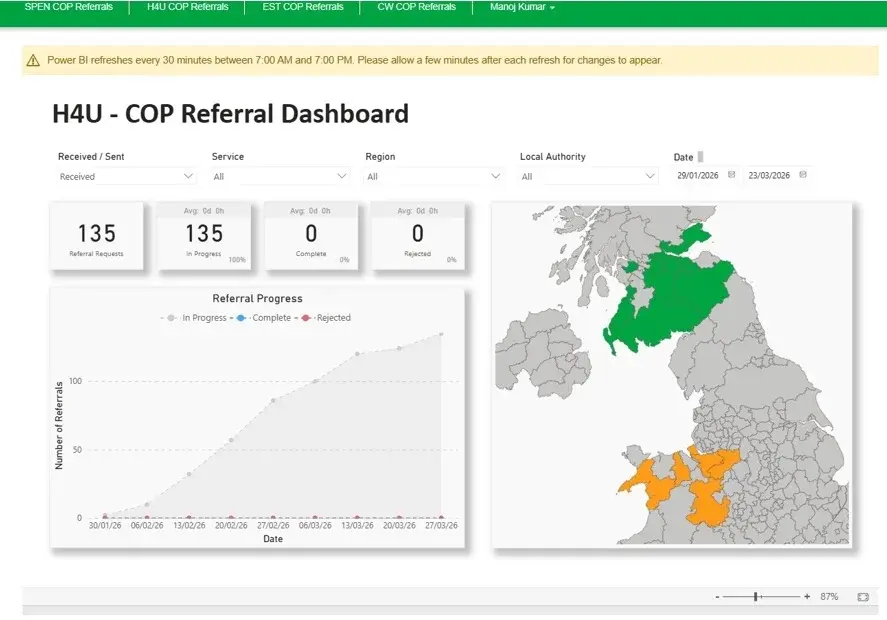The image size is (887, 620).
Task: Switch to CW COP Referrals tab
Action: tap(416, 7)
